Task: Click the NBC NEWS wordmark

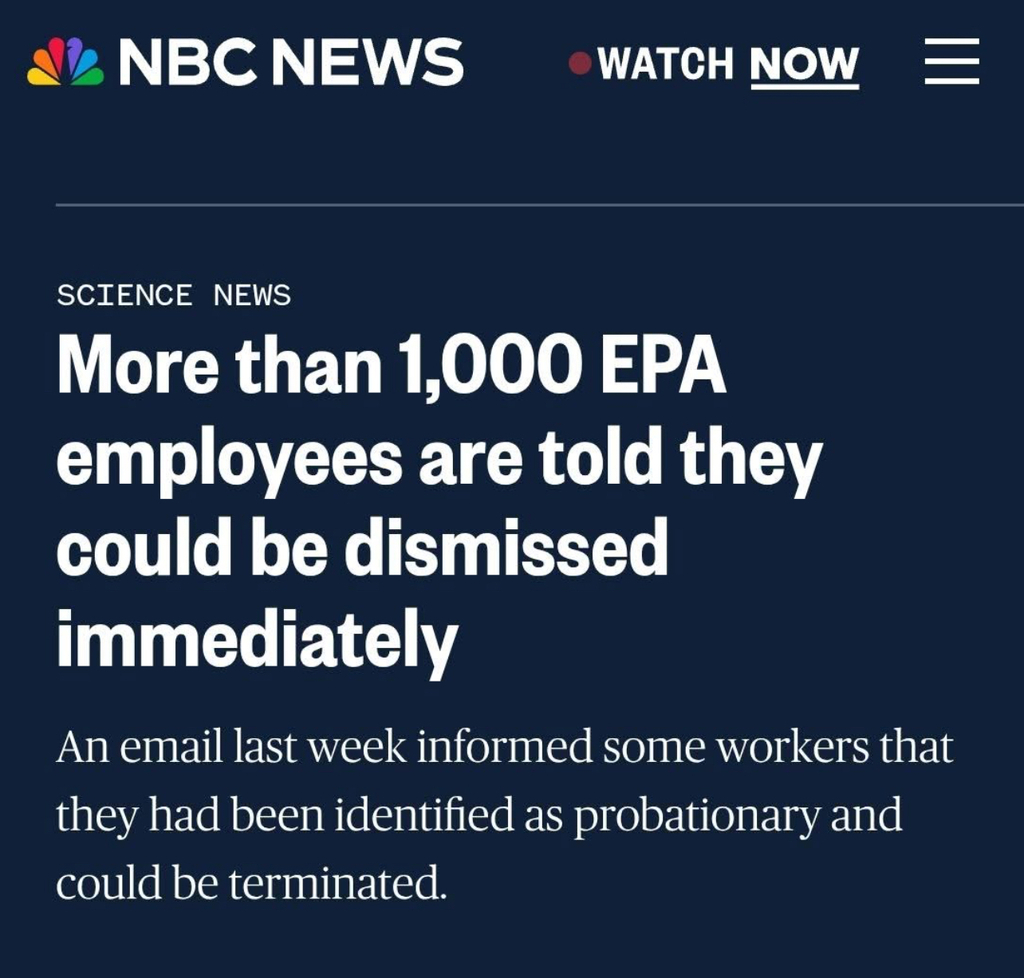Action: coord(290,63)
